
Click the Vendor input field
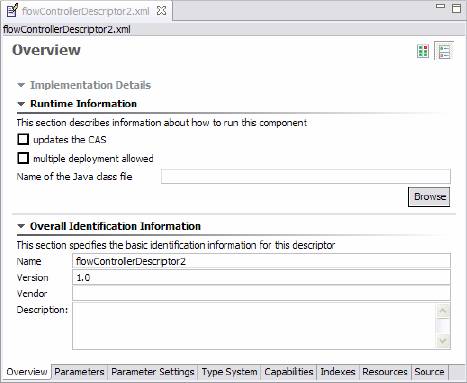(x=261, y=293)
